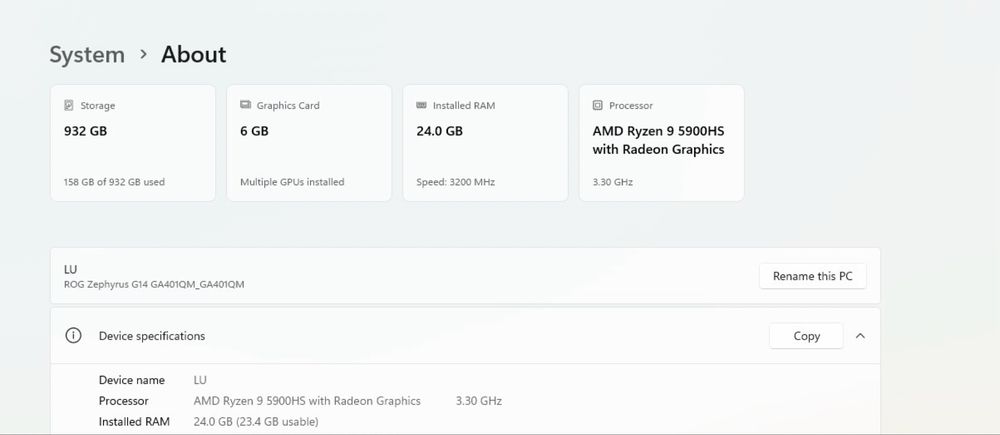Image resolution: width=1000 pixels, height=435 pixels.
Task: Click the Graphics Card icon
Action: [x=245, y=105]
